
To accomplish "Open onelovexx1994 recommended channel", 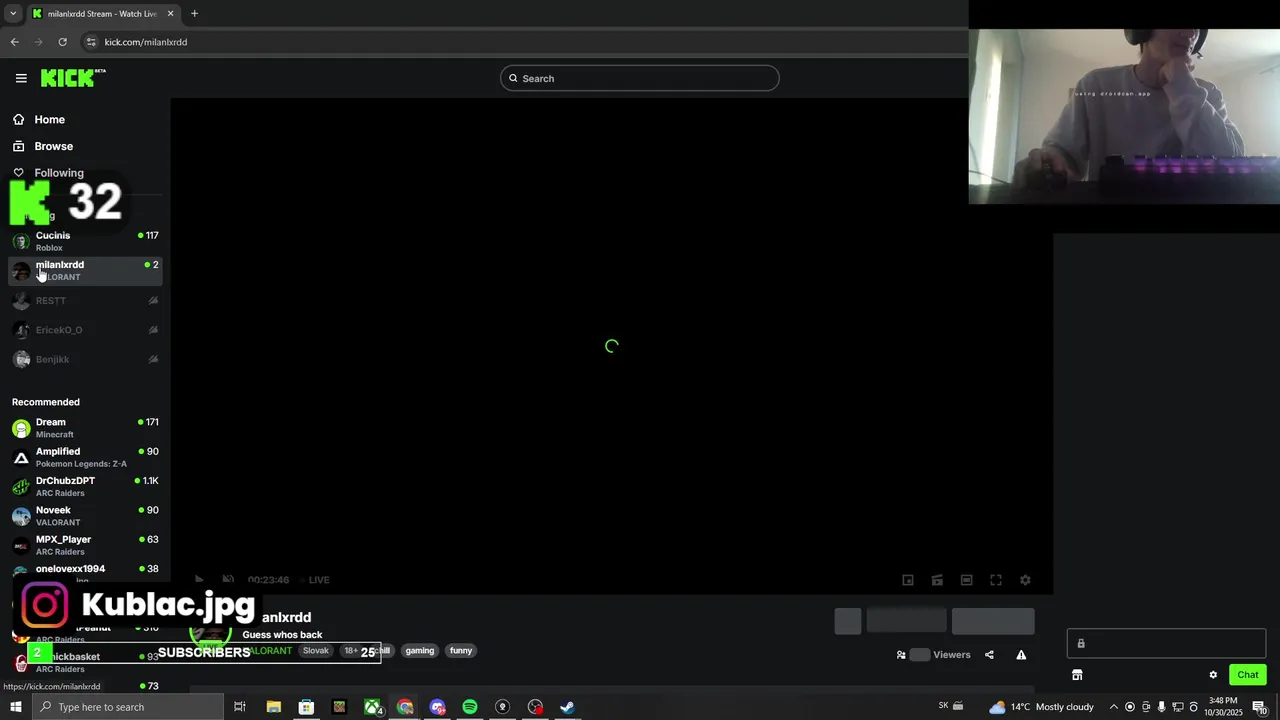I will tap(85, 573).
